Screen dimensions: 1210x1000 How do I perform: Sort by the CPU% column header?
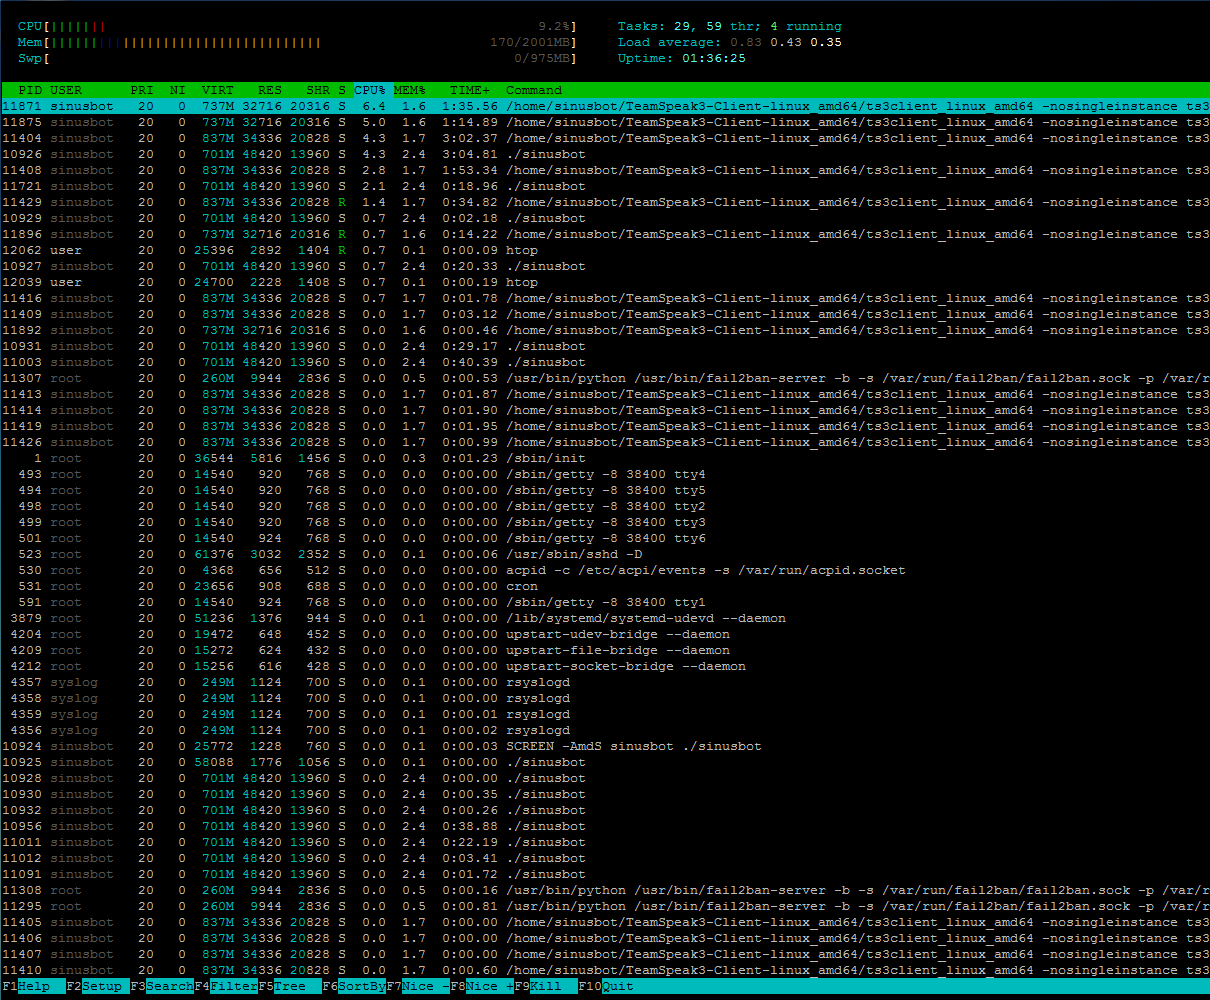pos(369,90)
